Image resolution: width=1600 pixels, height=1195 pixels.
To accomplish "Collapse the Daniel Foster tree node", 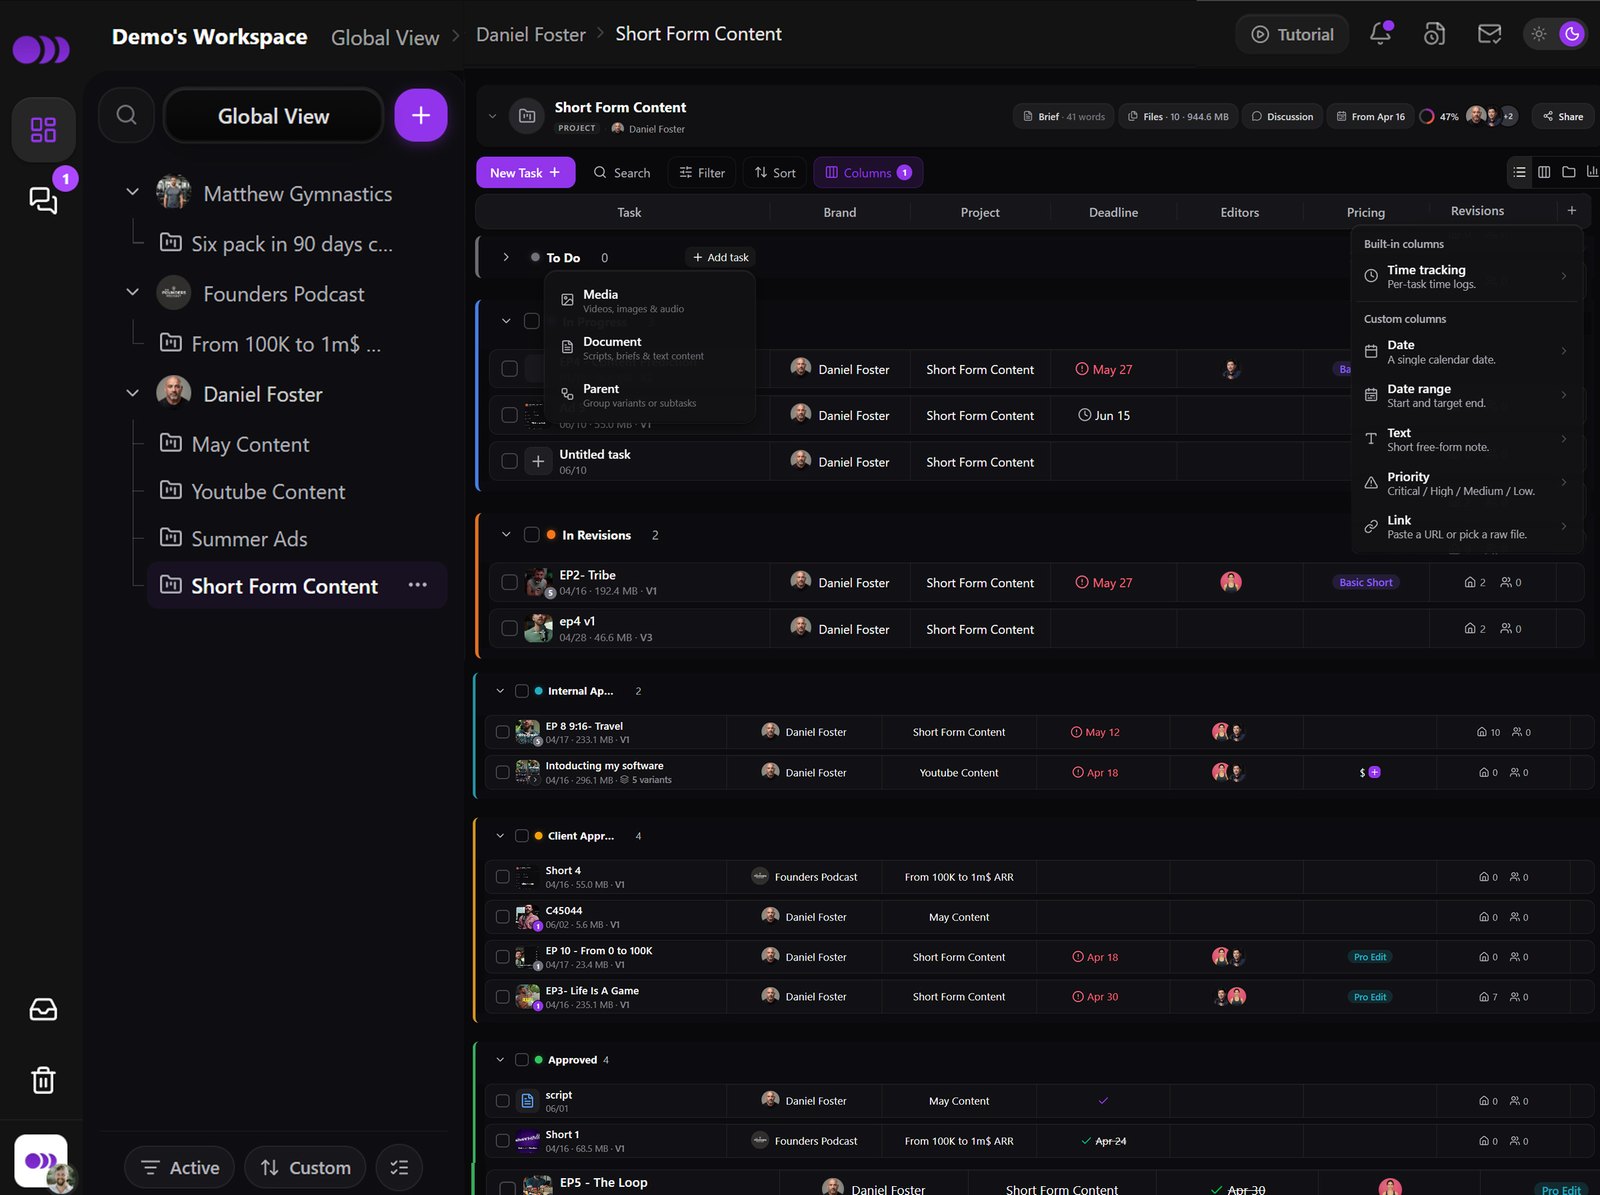I will pyautogui.click(x=132, y=393).
